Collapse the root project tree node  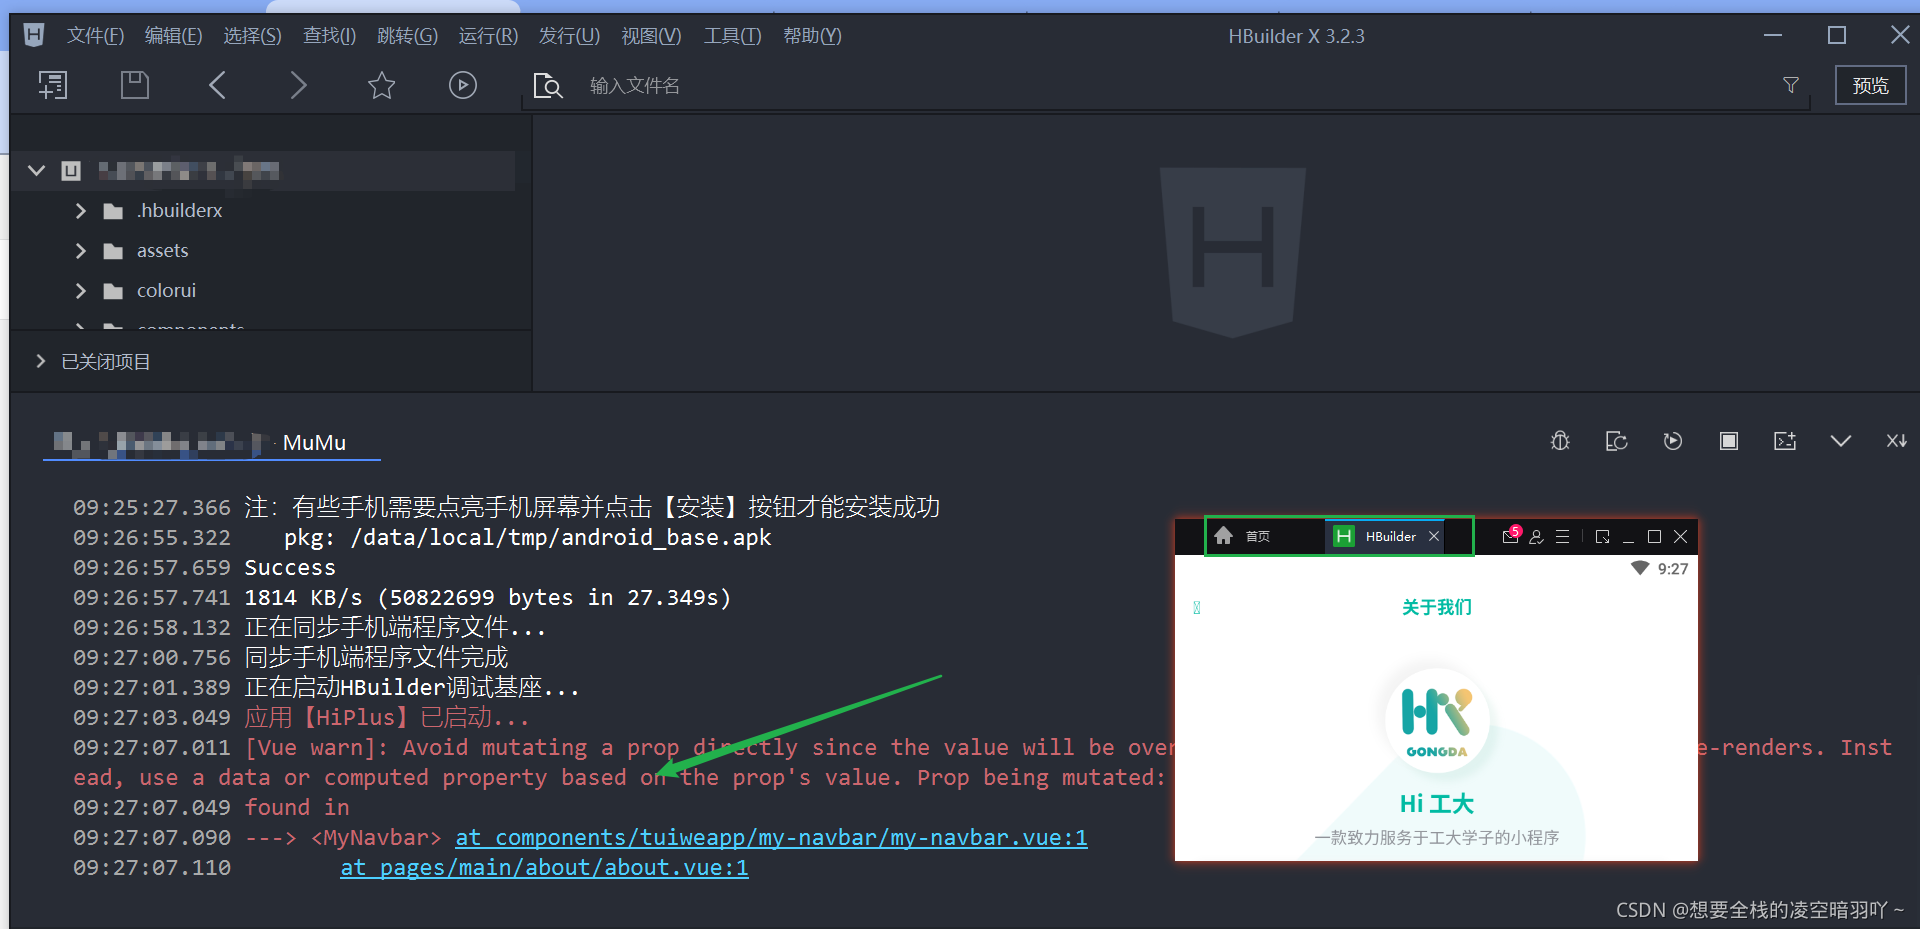coord(37,170)
